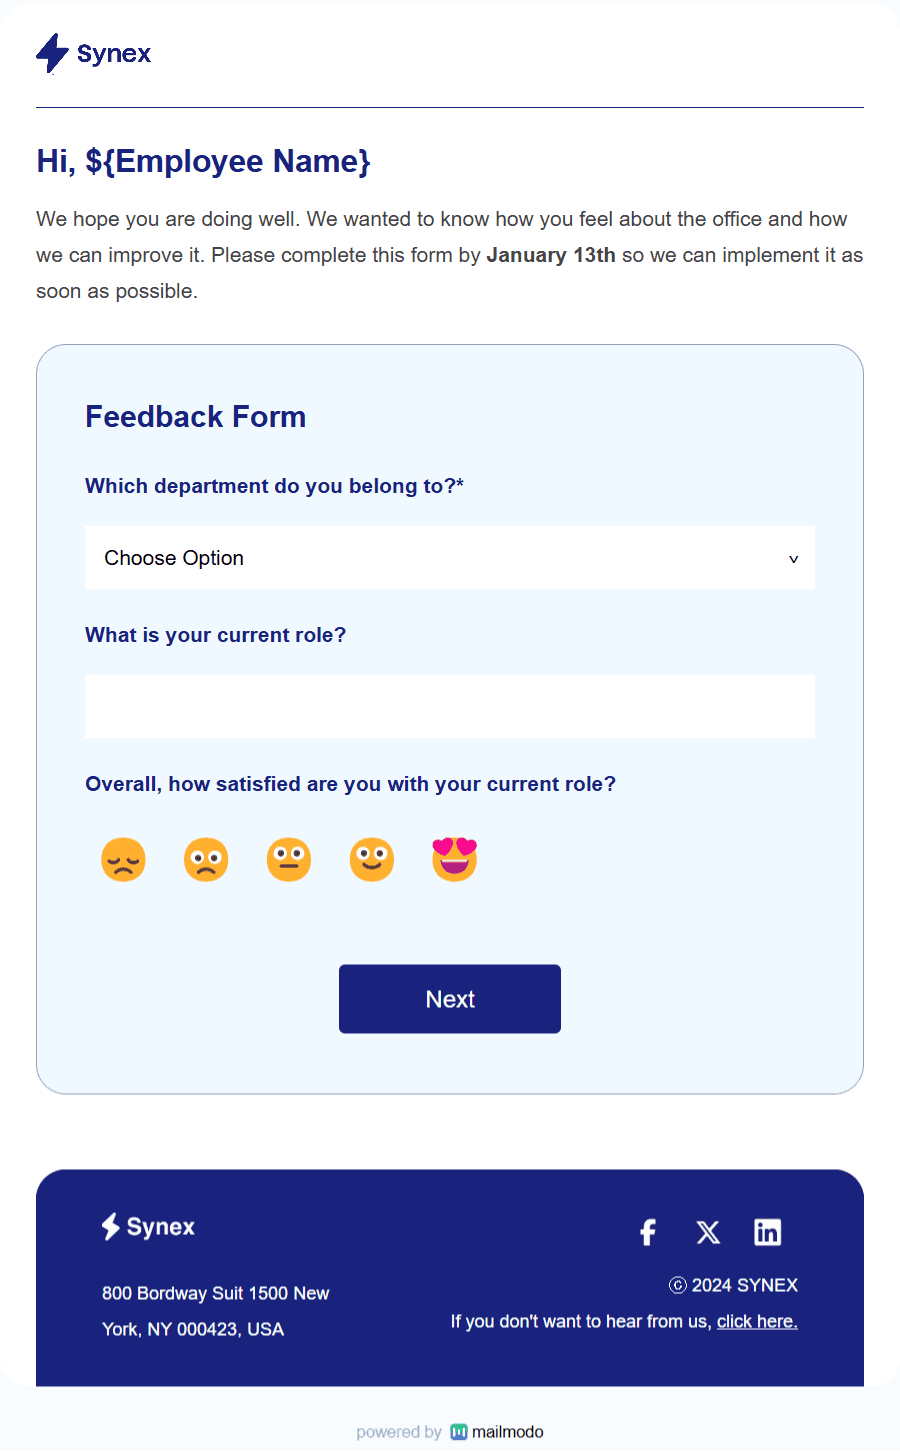This screenshot has height=1452, width=900.
Task: Select the sad face satisfaction rating
Action: pos(123,859)
